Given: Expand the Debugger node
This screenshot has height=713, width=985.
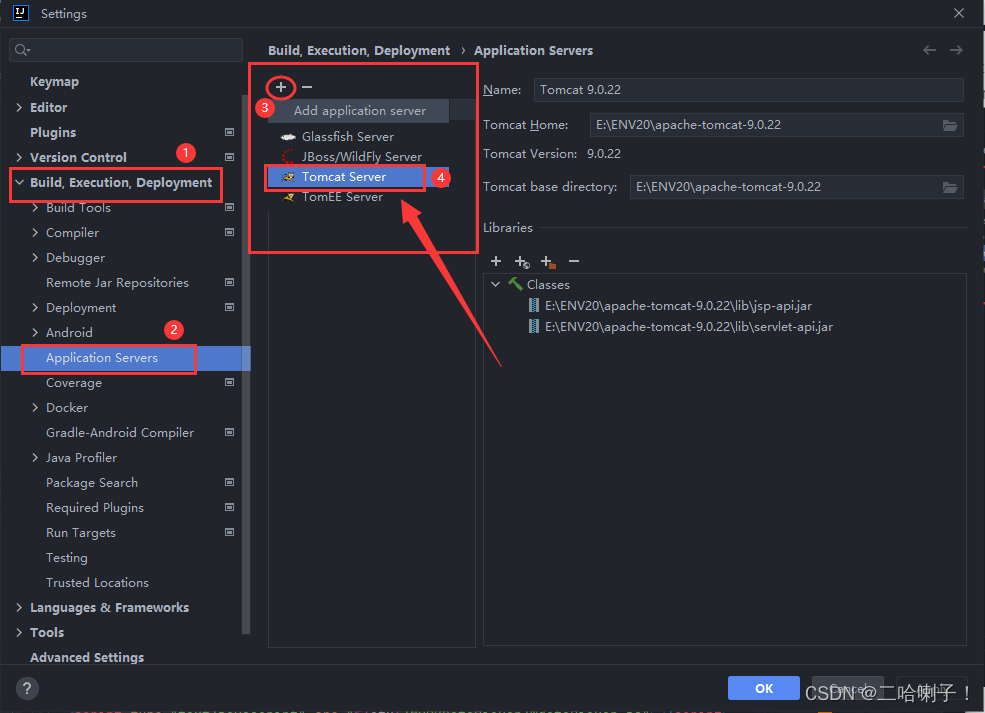Looking at the screenshot, I should [35, 258].
